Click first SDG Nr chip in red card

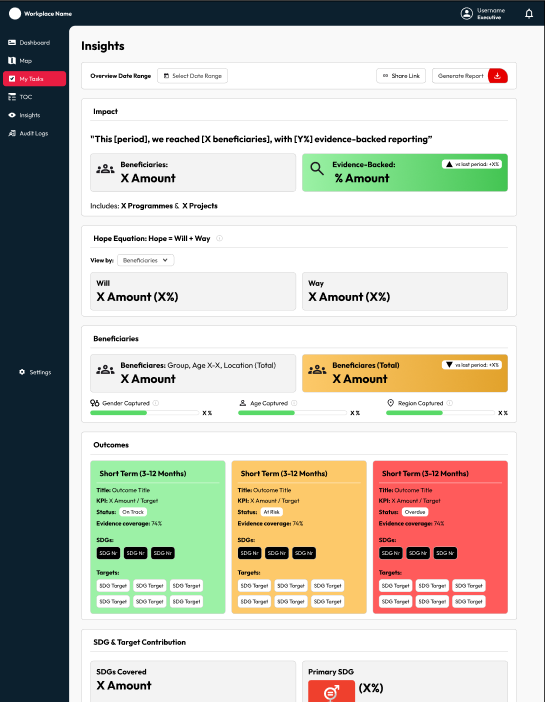click(391, 553)
